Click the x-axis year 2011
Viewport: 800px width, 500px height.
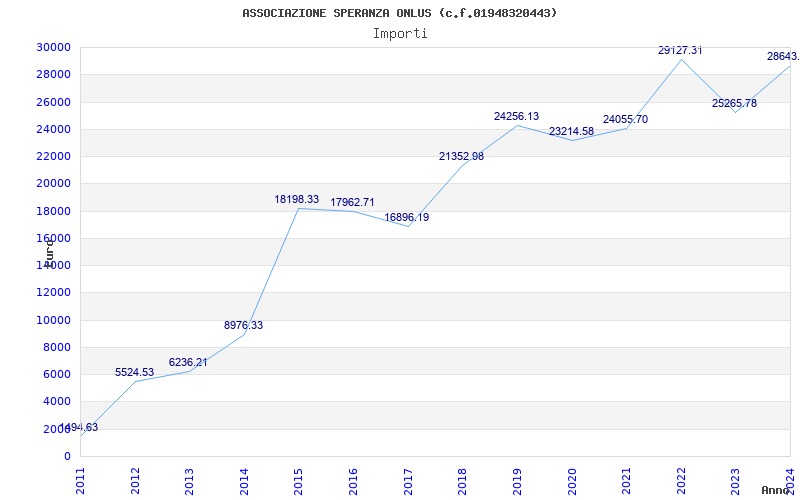point(81,481)
